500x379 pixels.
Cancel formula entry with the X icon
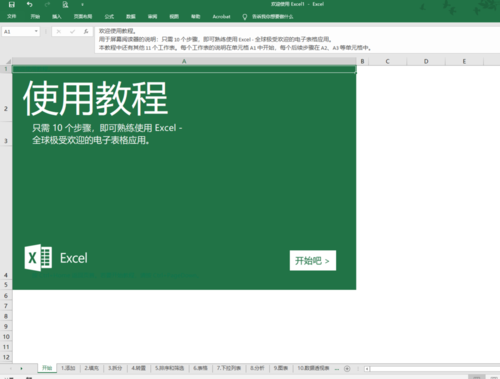pyautogui.click(x=59, y=32)
